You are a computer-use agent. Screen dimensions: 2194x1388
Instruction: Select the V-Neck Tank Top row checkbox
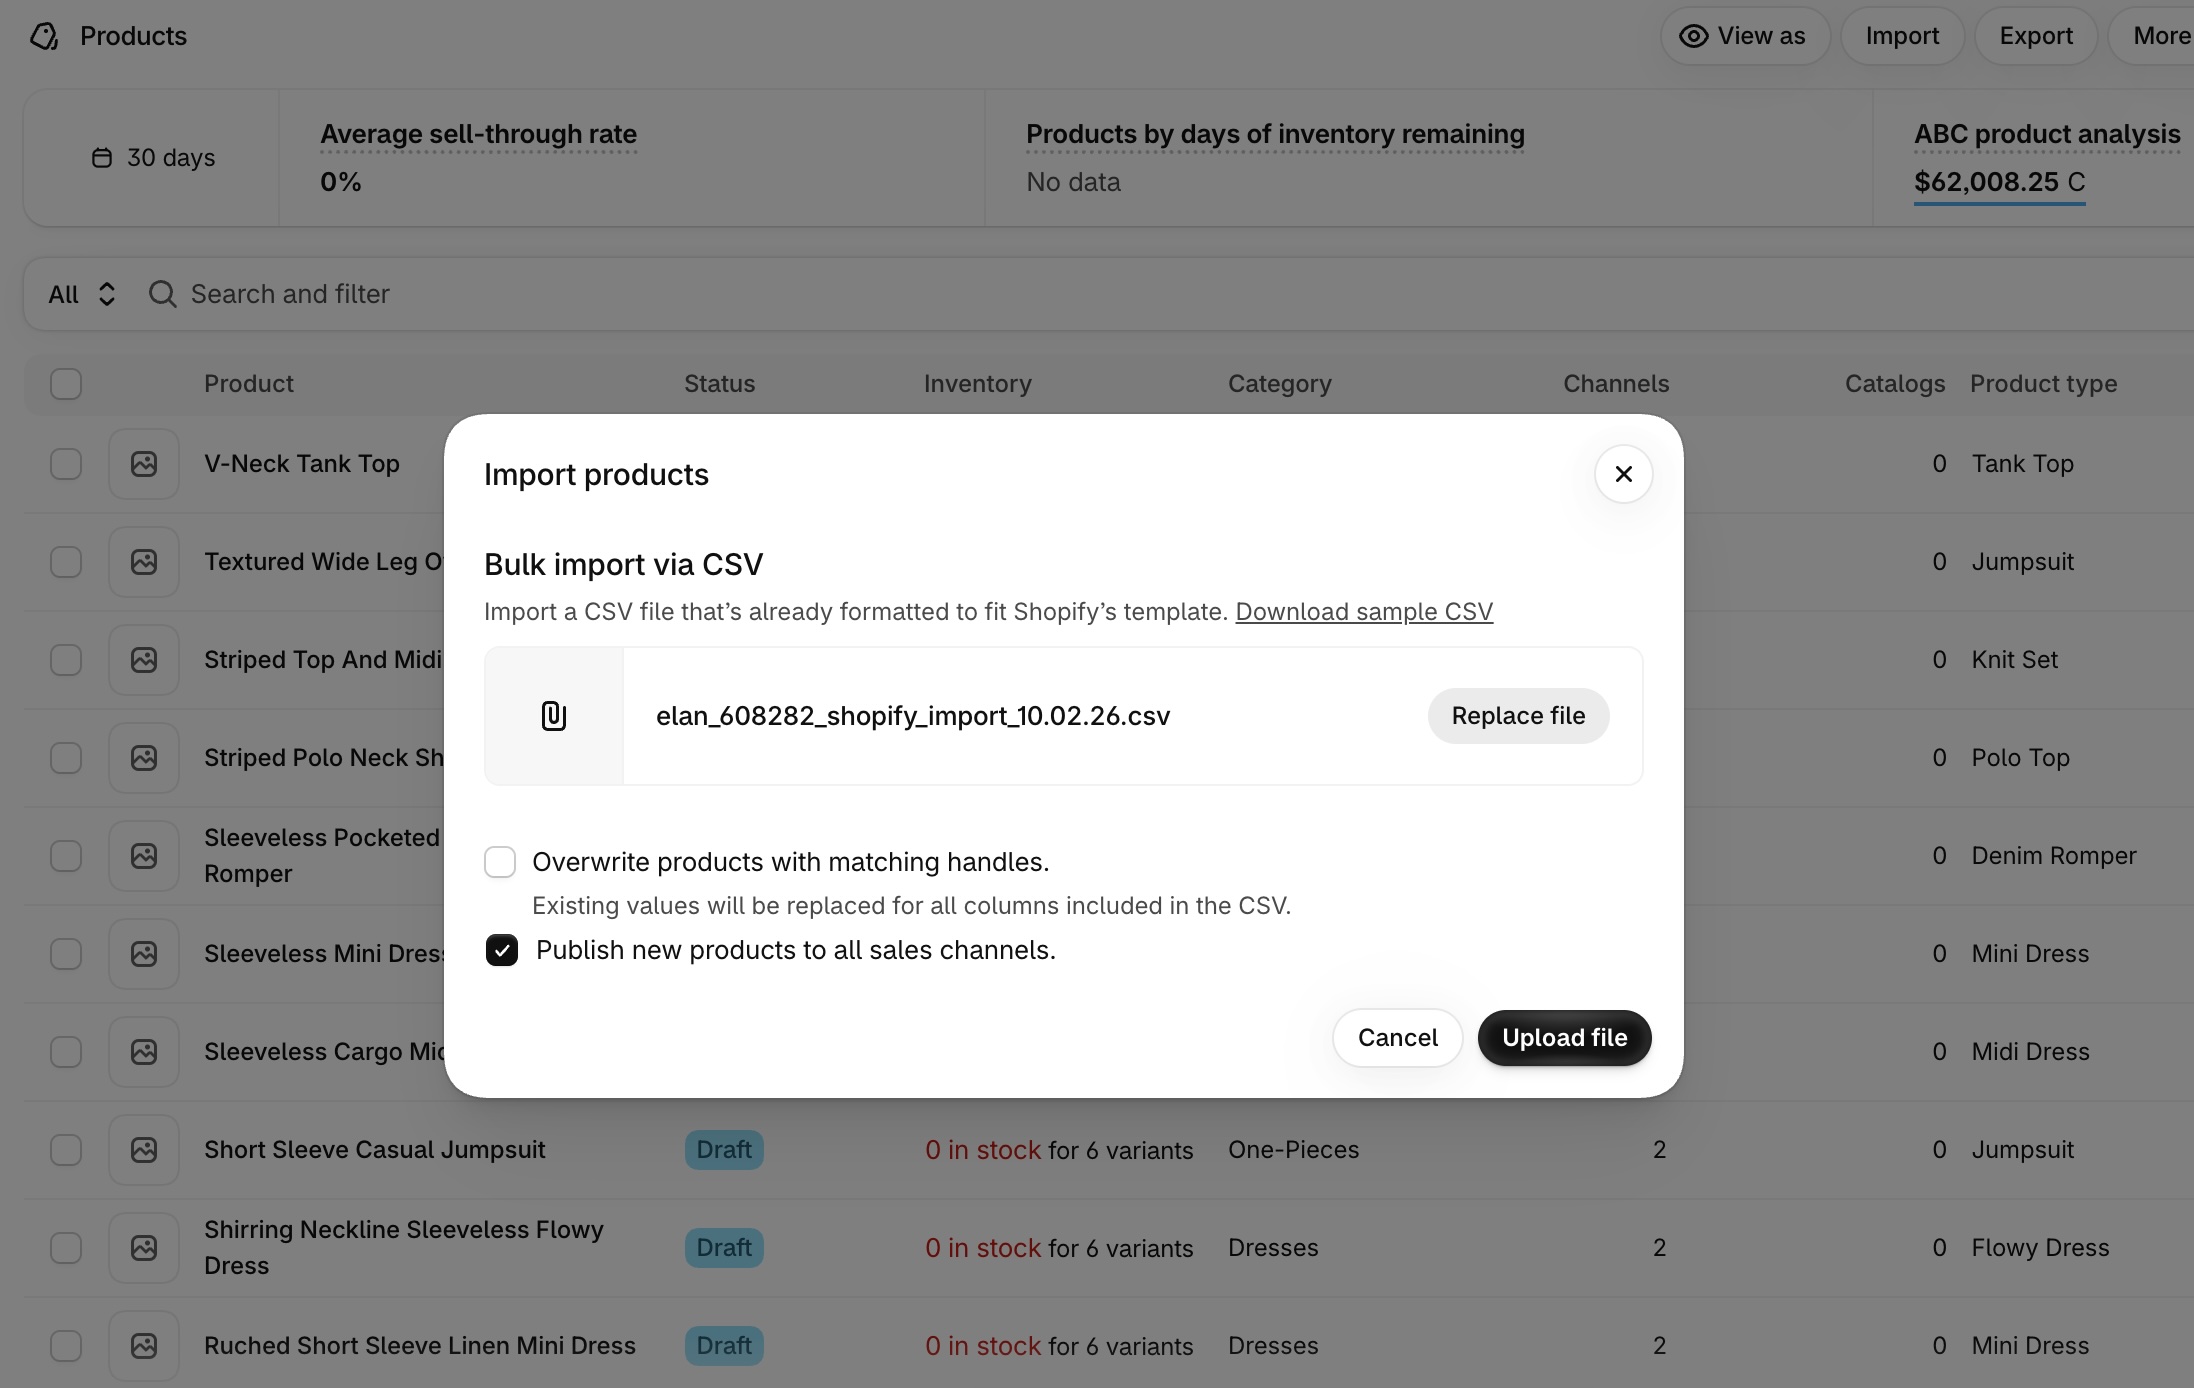pyautogui.click(x=66, y=464)
